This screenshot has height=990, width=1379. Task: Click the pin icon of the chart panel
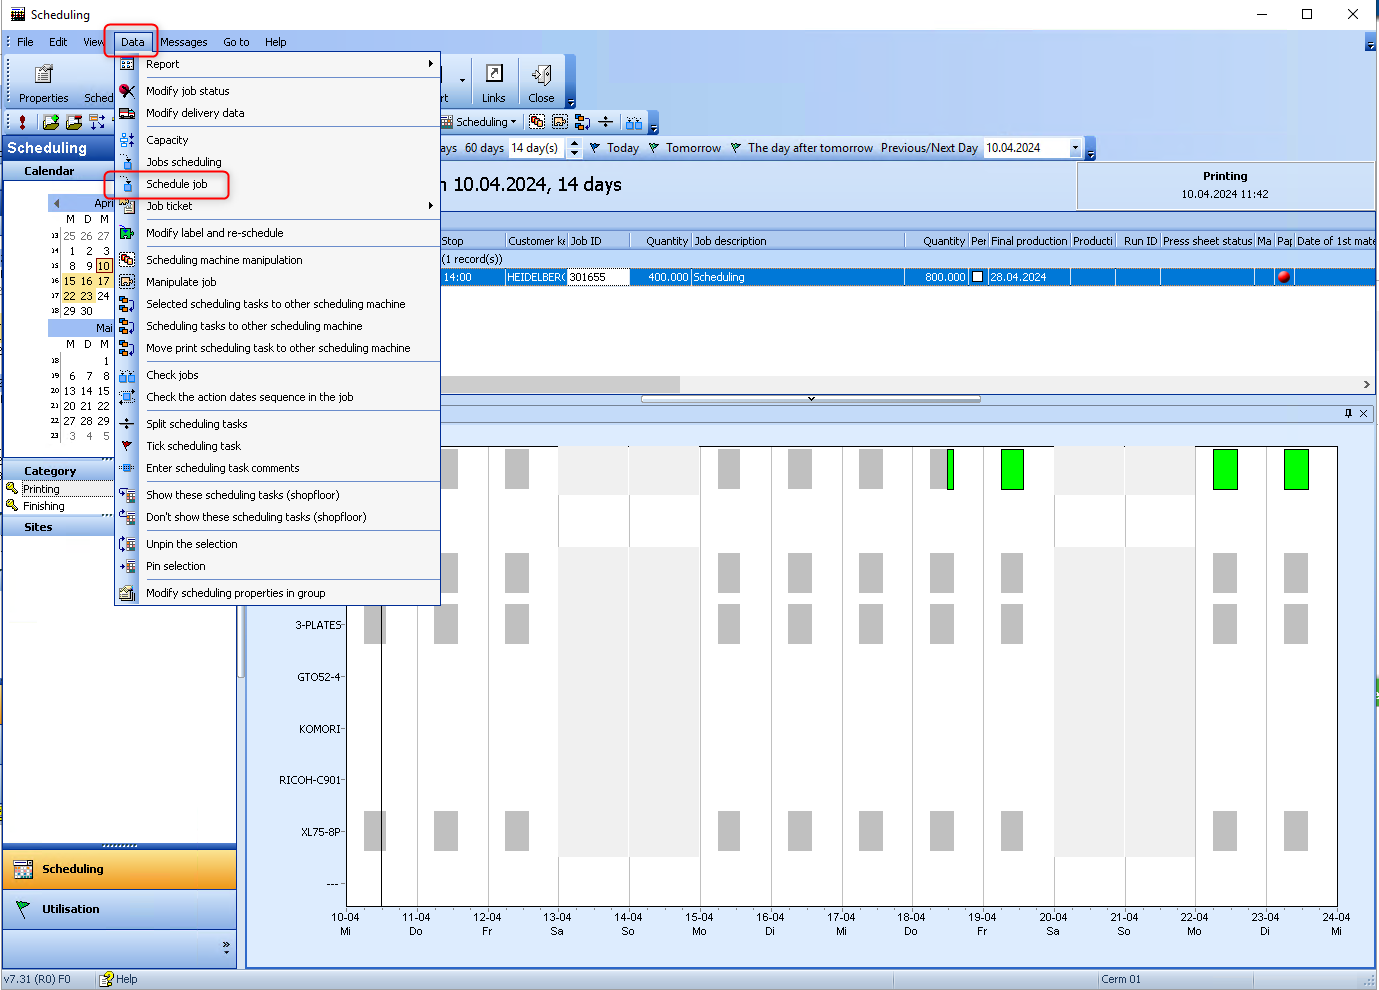point(1348,413)
